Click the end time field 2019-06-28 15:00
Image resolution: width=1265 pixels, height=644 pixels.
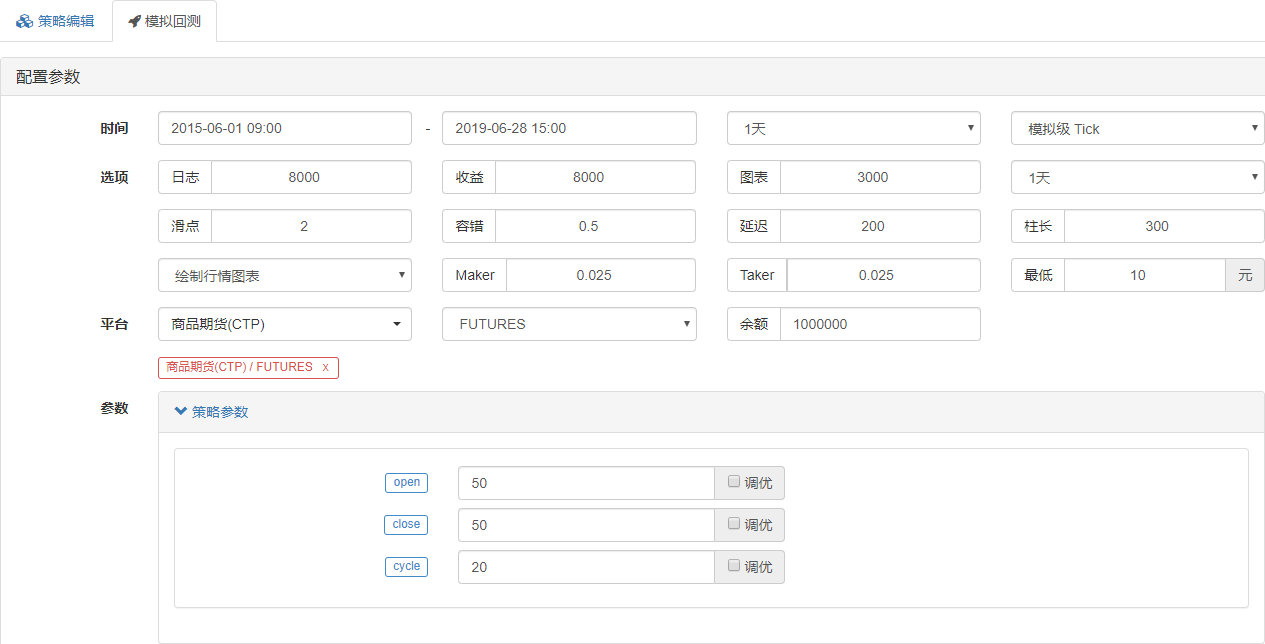click(569, 128)
